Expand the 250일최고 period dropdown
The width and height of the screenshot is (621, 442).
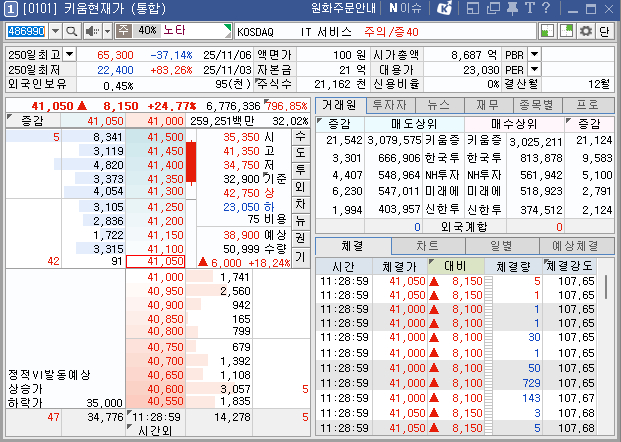coord(70,53)
